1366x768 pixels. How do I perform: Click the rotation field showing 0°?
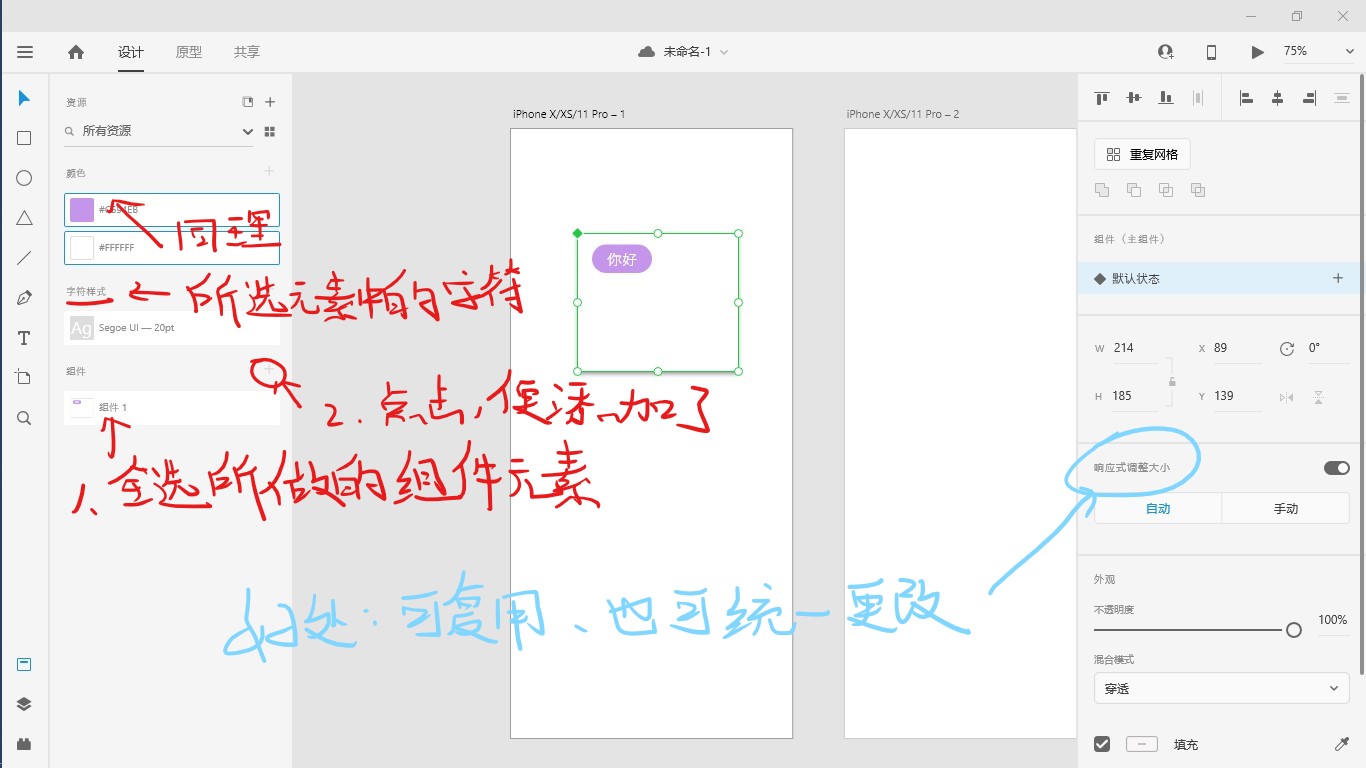pyautogui.click(x=1327, y=349)
